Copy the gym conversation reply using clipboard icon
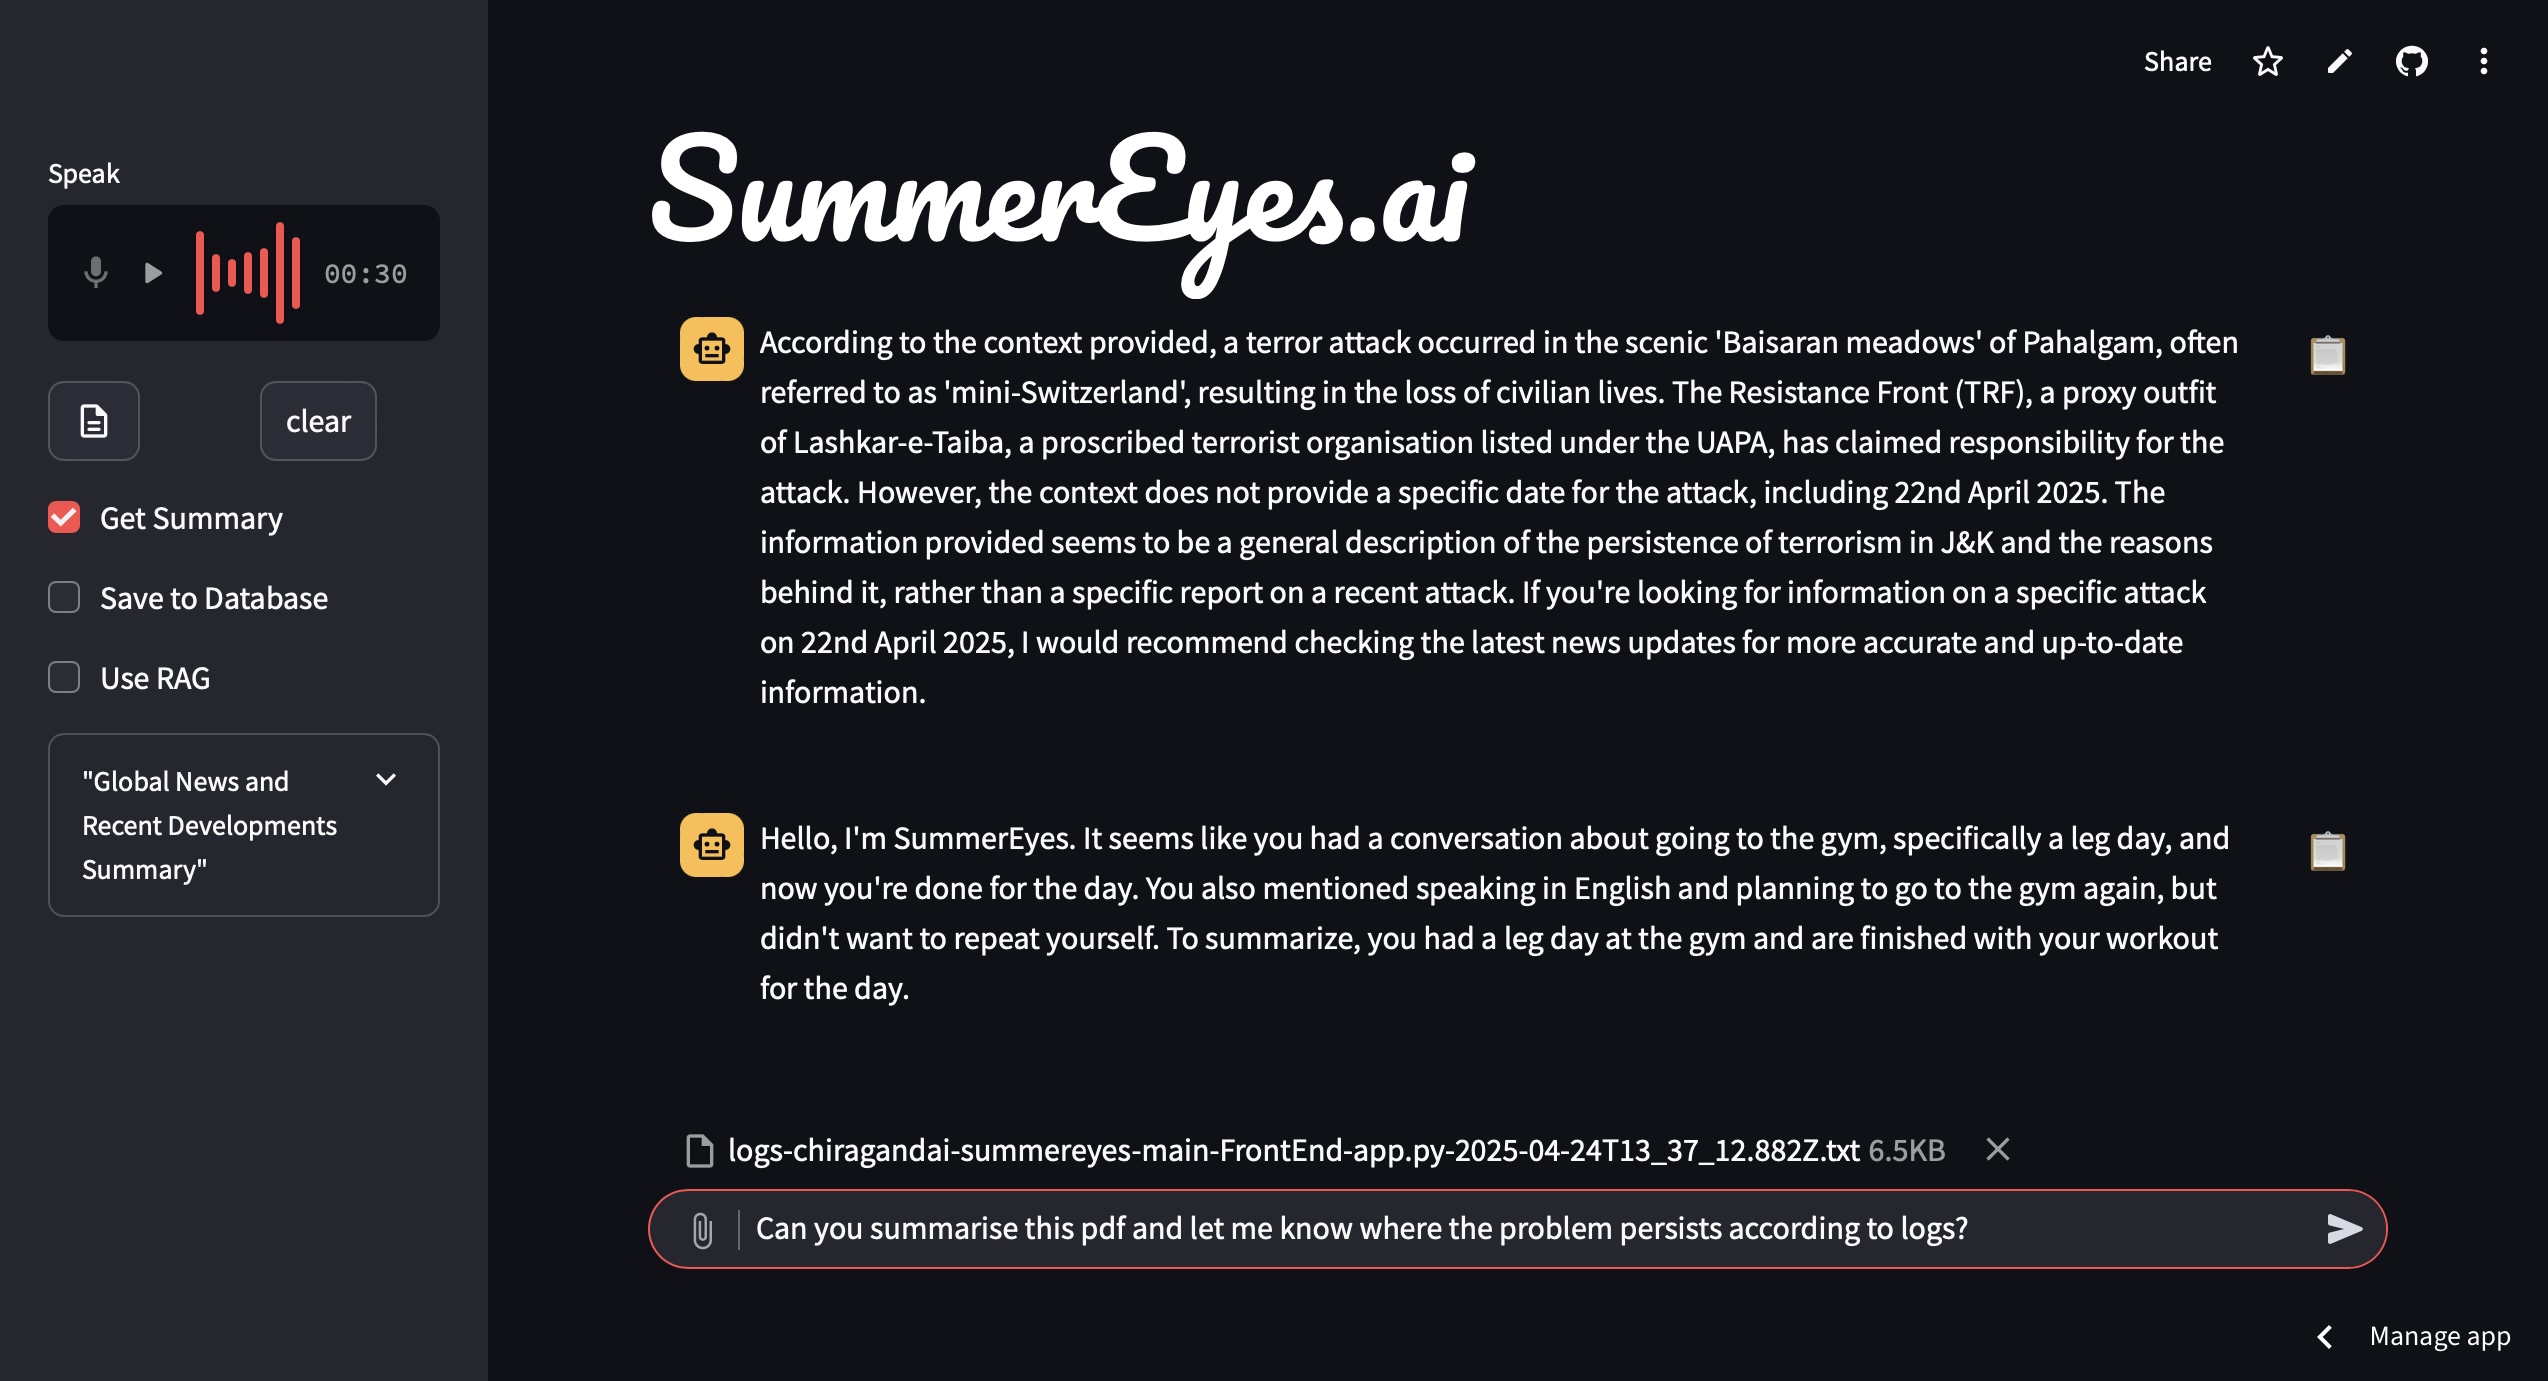The image size is (2548, 1381). pyautogui.click(x=2327, y=851)
